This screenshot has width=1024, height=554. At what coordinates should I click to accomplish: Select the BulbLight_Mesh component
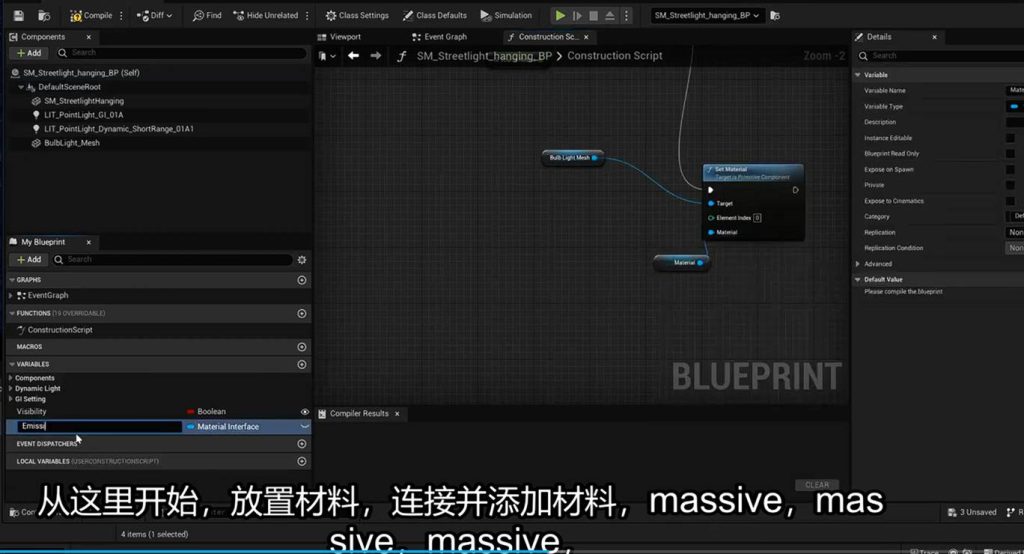click(x=71, y=143)
